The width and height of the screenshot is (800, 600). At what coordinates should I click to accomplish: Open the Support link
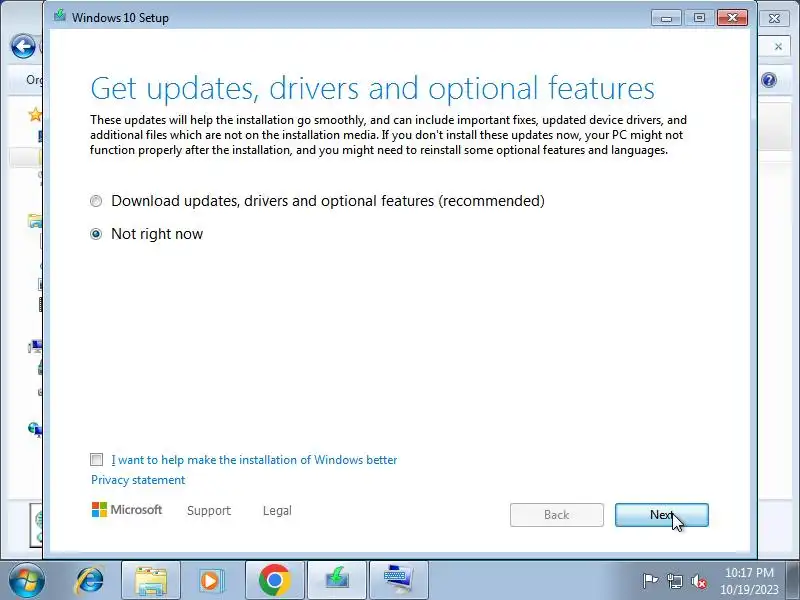tap(209, 511)
